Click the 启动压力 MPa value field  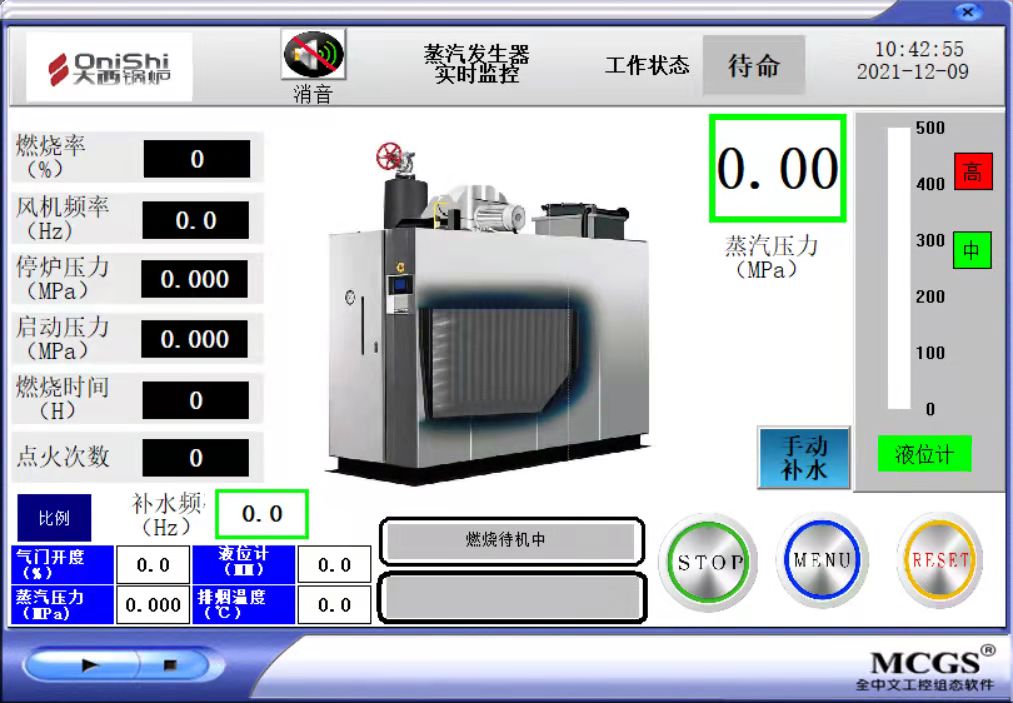tap(195, 339)
